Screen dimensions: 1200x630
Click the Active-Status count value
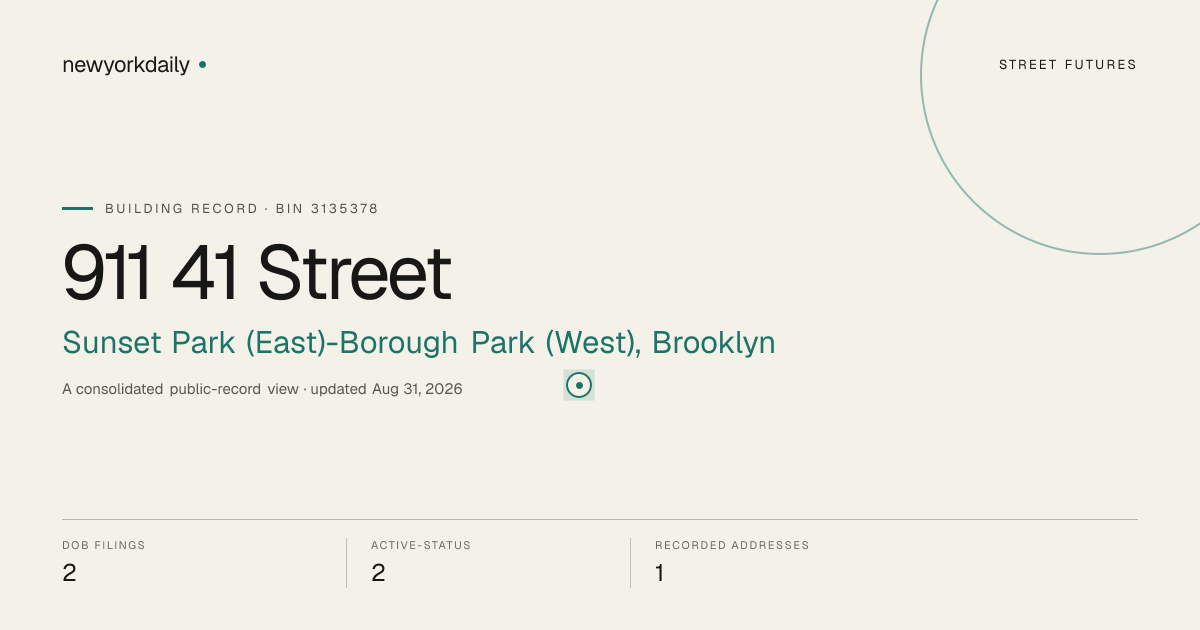pos(378,573)
